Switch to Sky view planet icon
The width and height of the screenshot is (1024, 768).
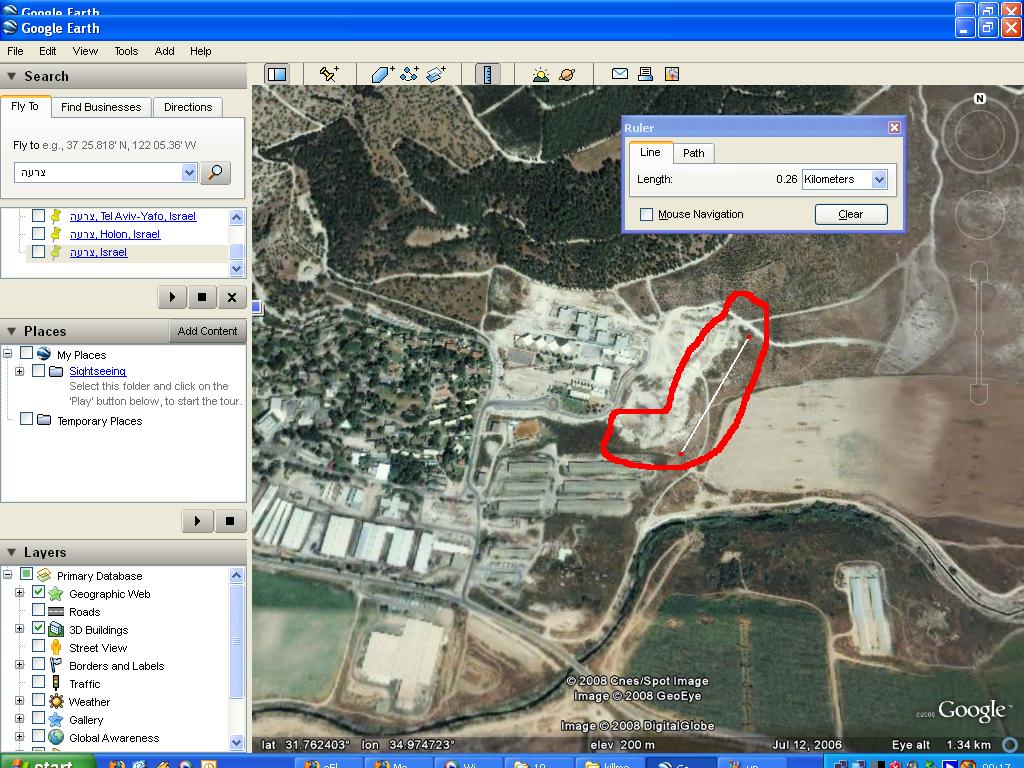click(x=567, y=74)
